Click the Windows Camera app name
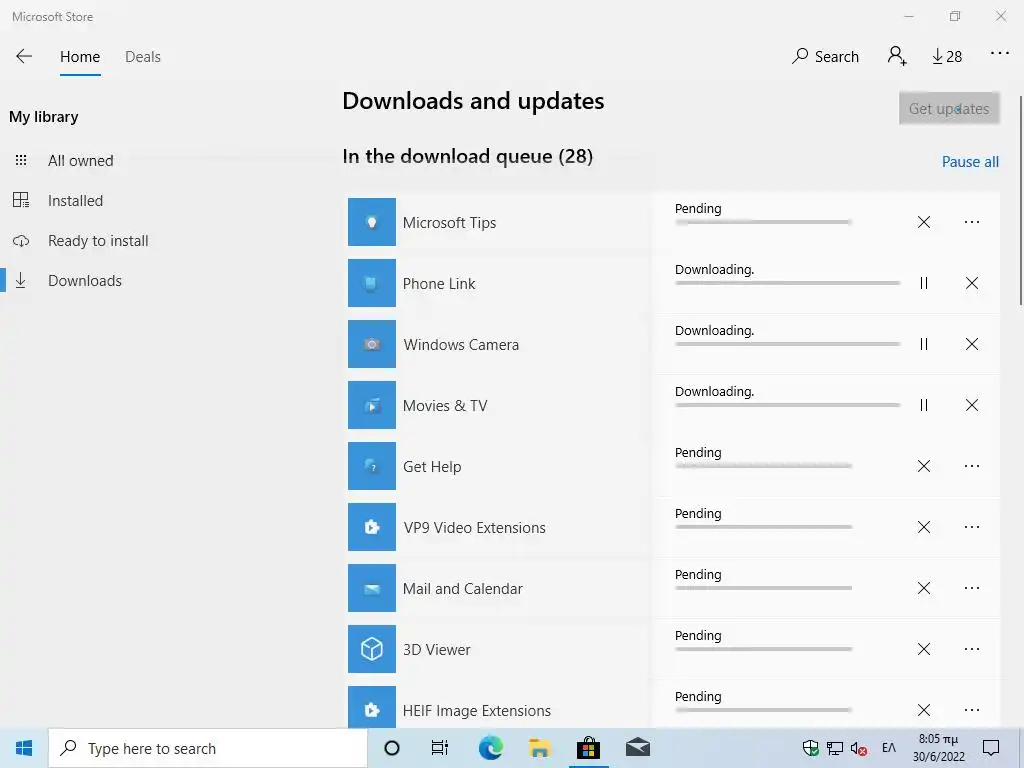 pos(461,345)
